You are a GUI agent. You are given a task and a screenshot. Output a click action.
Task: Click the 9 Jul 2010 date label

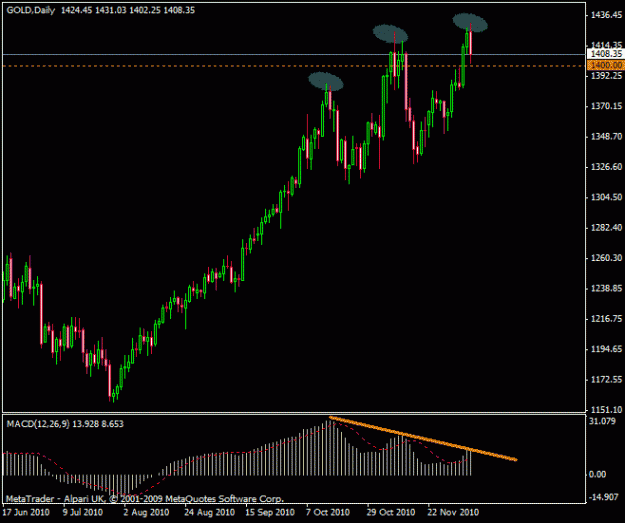click(83, 512)
